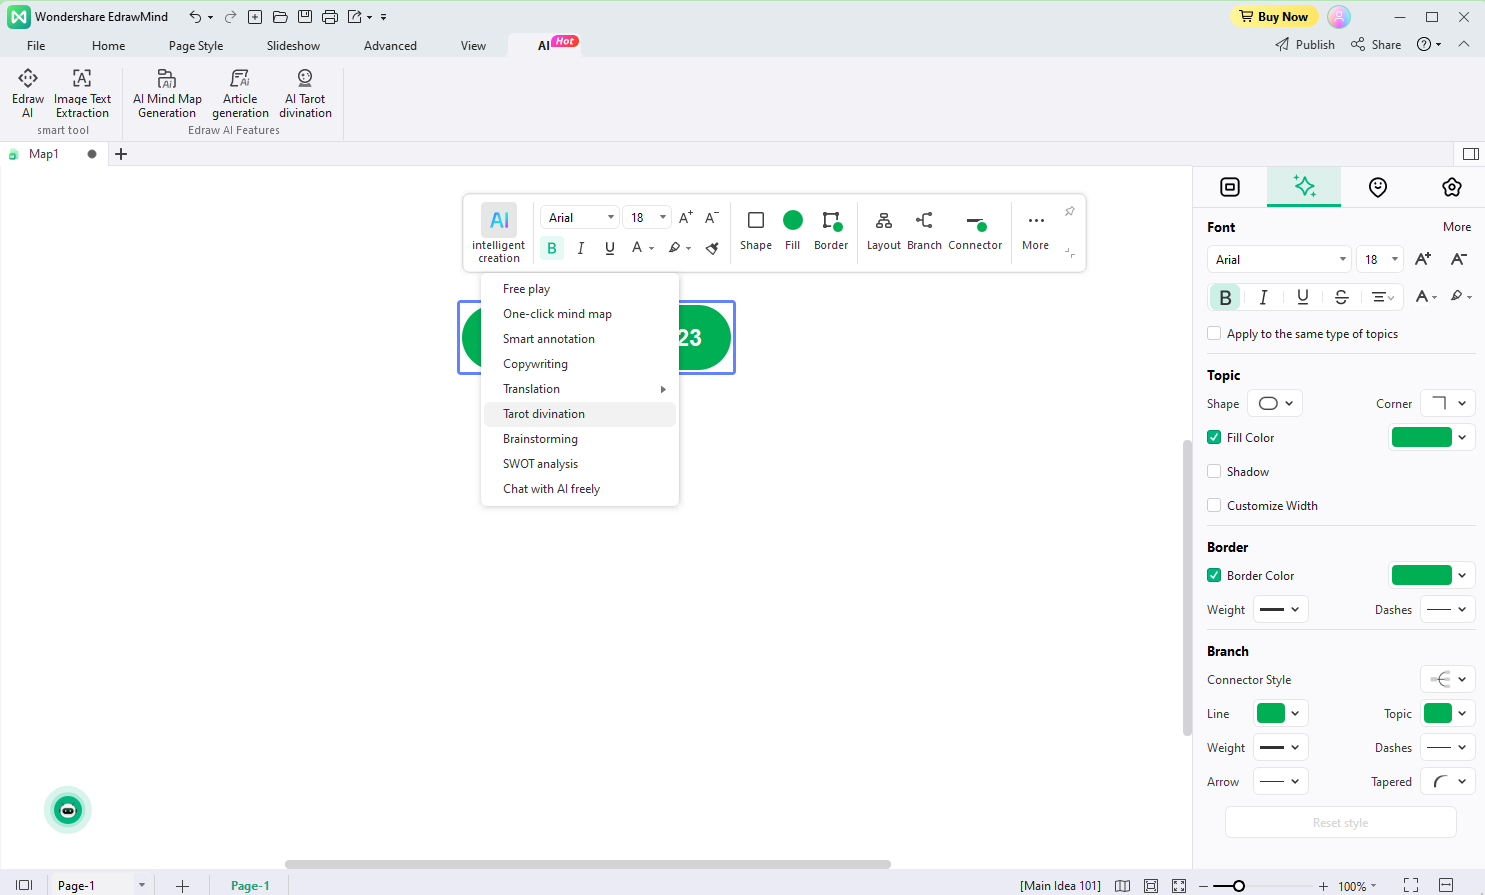The width and height of the screenshot is (1485, 895).
Task: Toggle Italic in the right Font panel
Action: tap(1264, 297)
